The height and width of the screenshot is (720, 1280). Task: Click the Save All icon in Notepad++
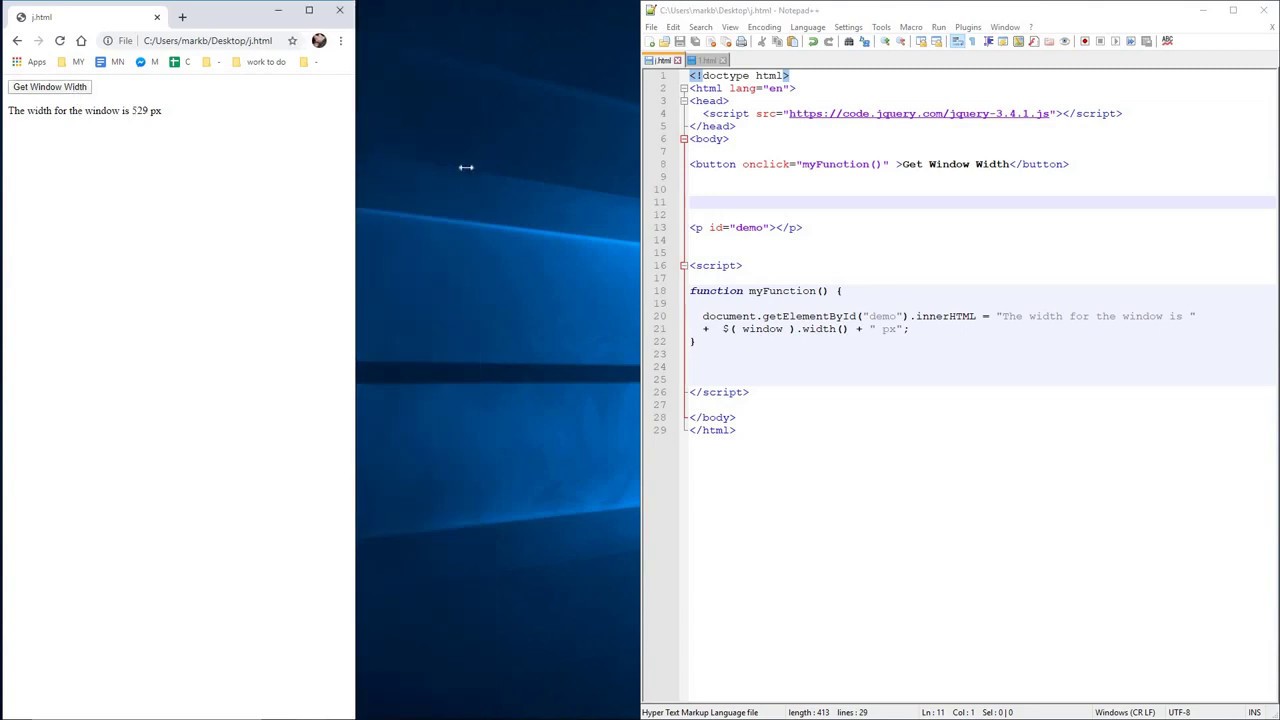coord(695,41)
